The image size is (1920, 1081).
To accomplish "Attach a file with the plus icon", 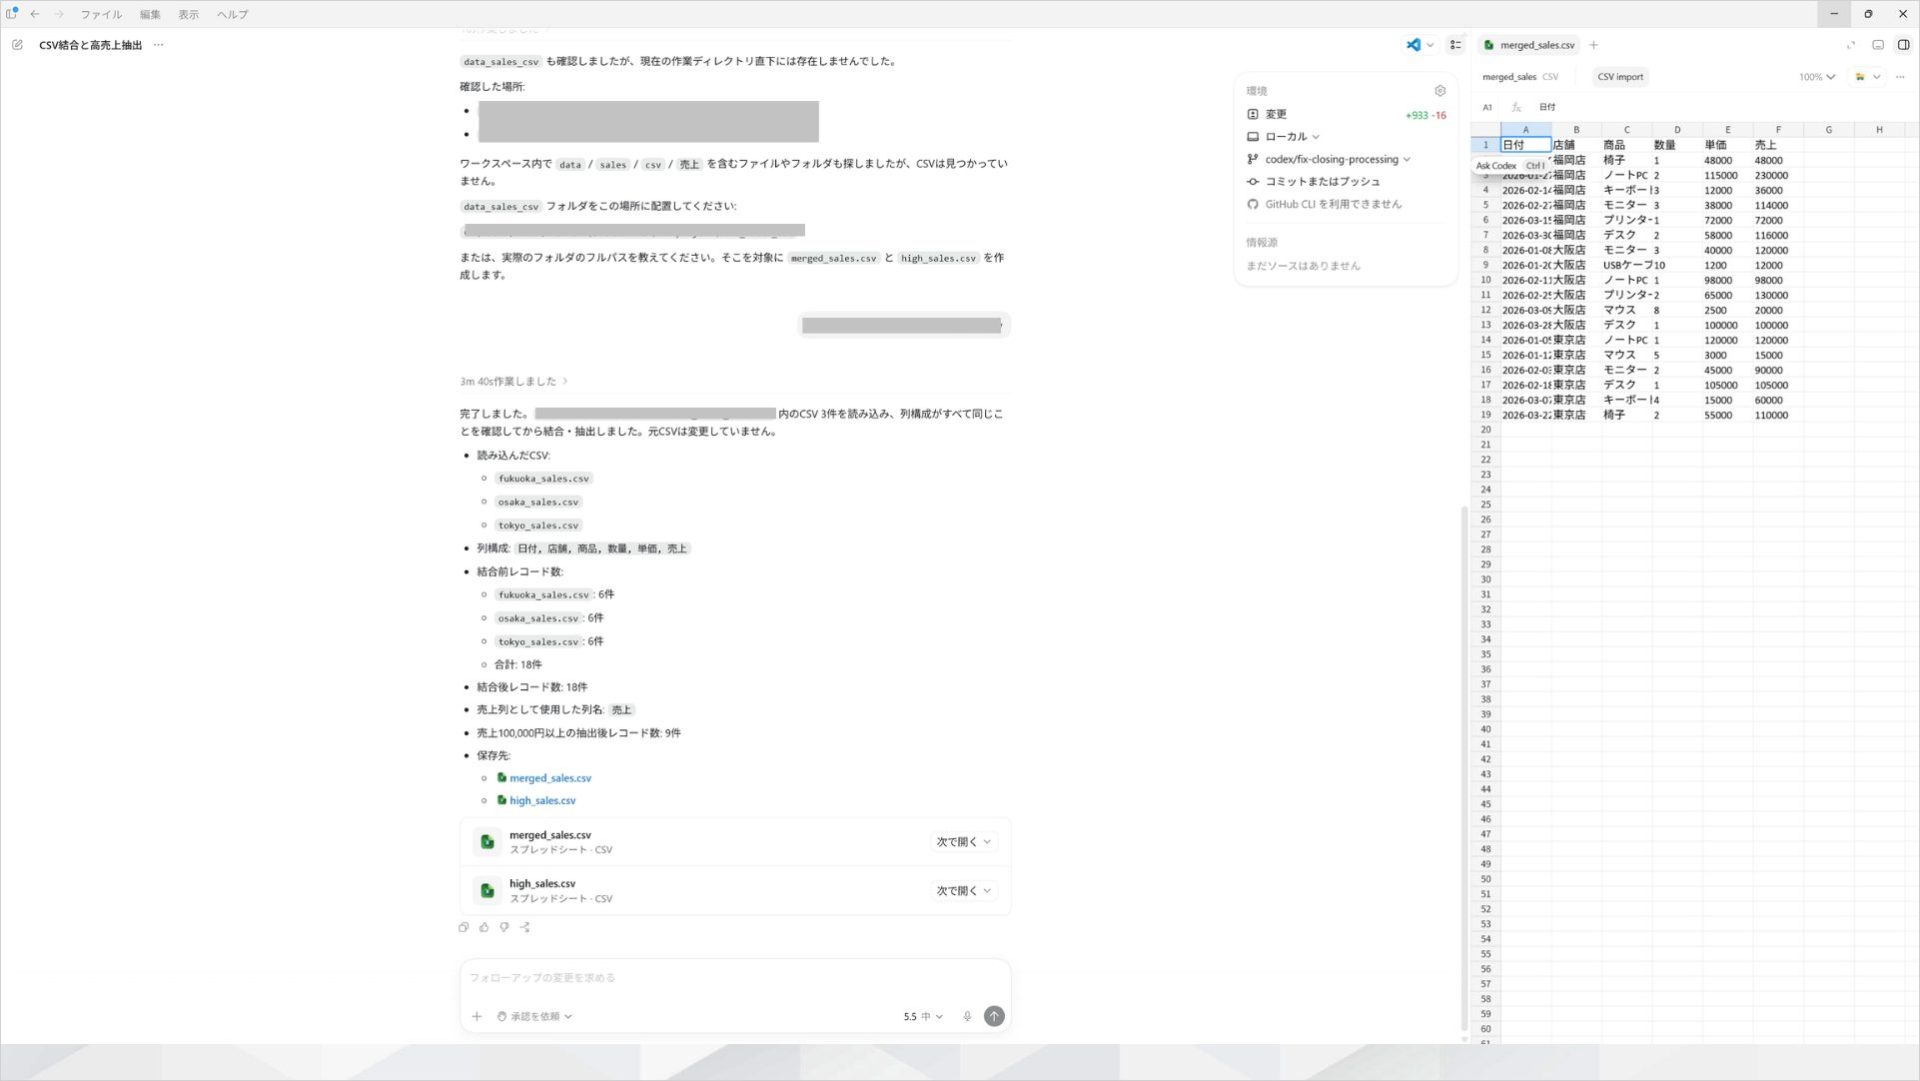I will pos(477,1016).
